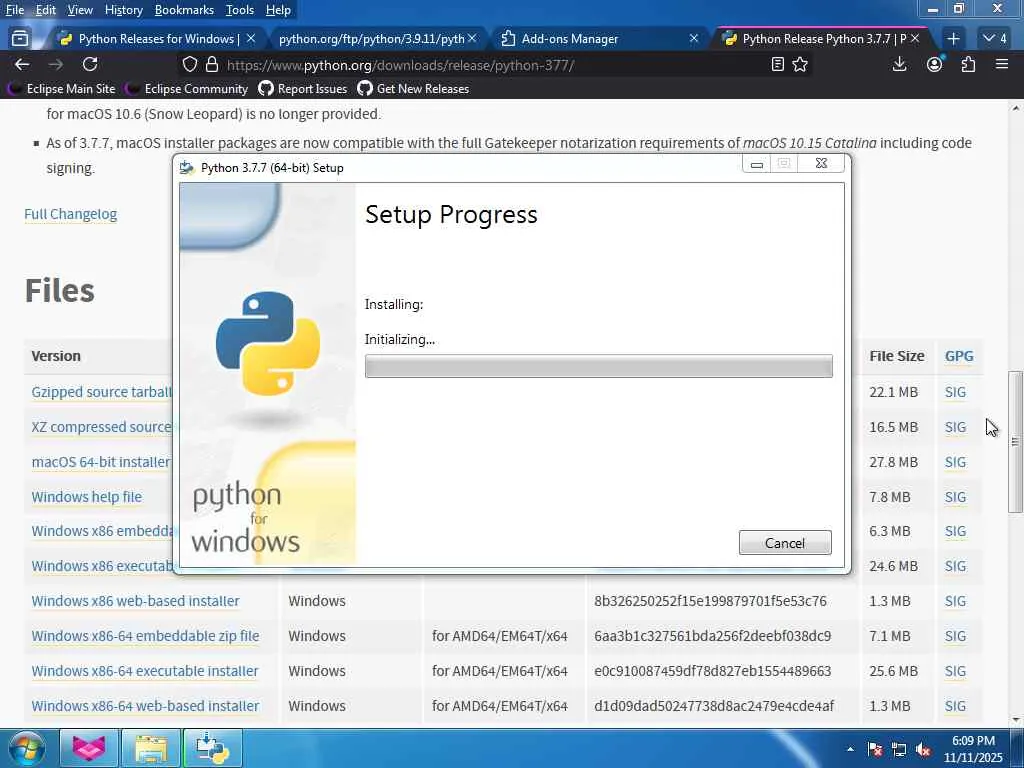1024x768 pixels.
Task: Open the hamburger application menu
Action: 1002,64
